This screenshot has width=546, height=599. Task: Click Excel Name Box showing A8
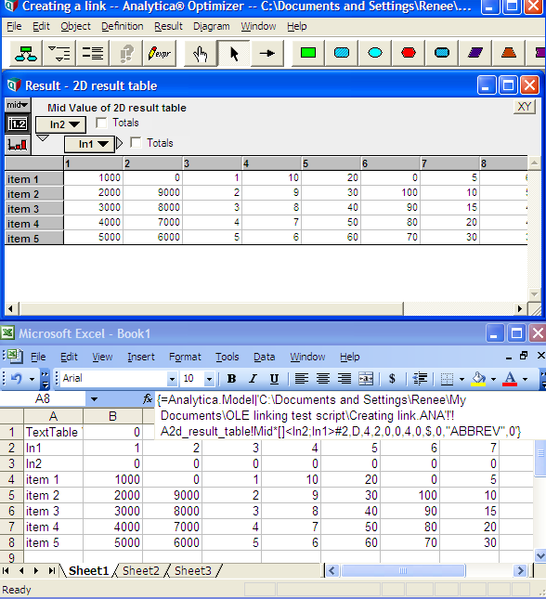tap(42, 399)
